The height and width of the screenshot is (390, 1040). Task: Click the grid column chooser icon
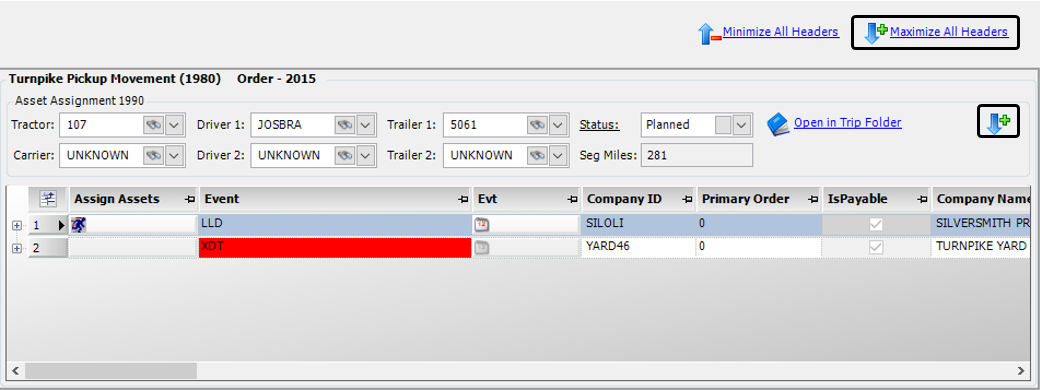pyautogui.click(x=48, y=198)
